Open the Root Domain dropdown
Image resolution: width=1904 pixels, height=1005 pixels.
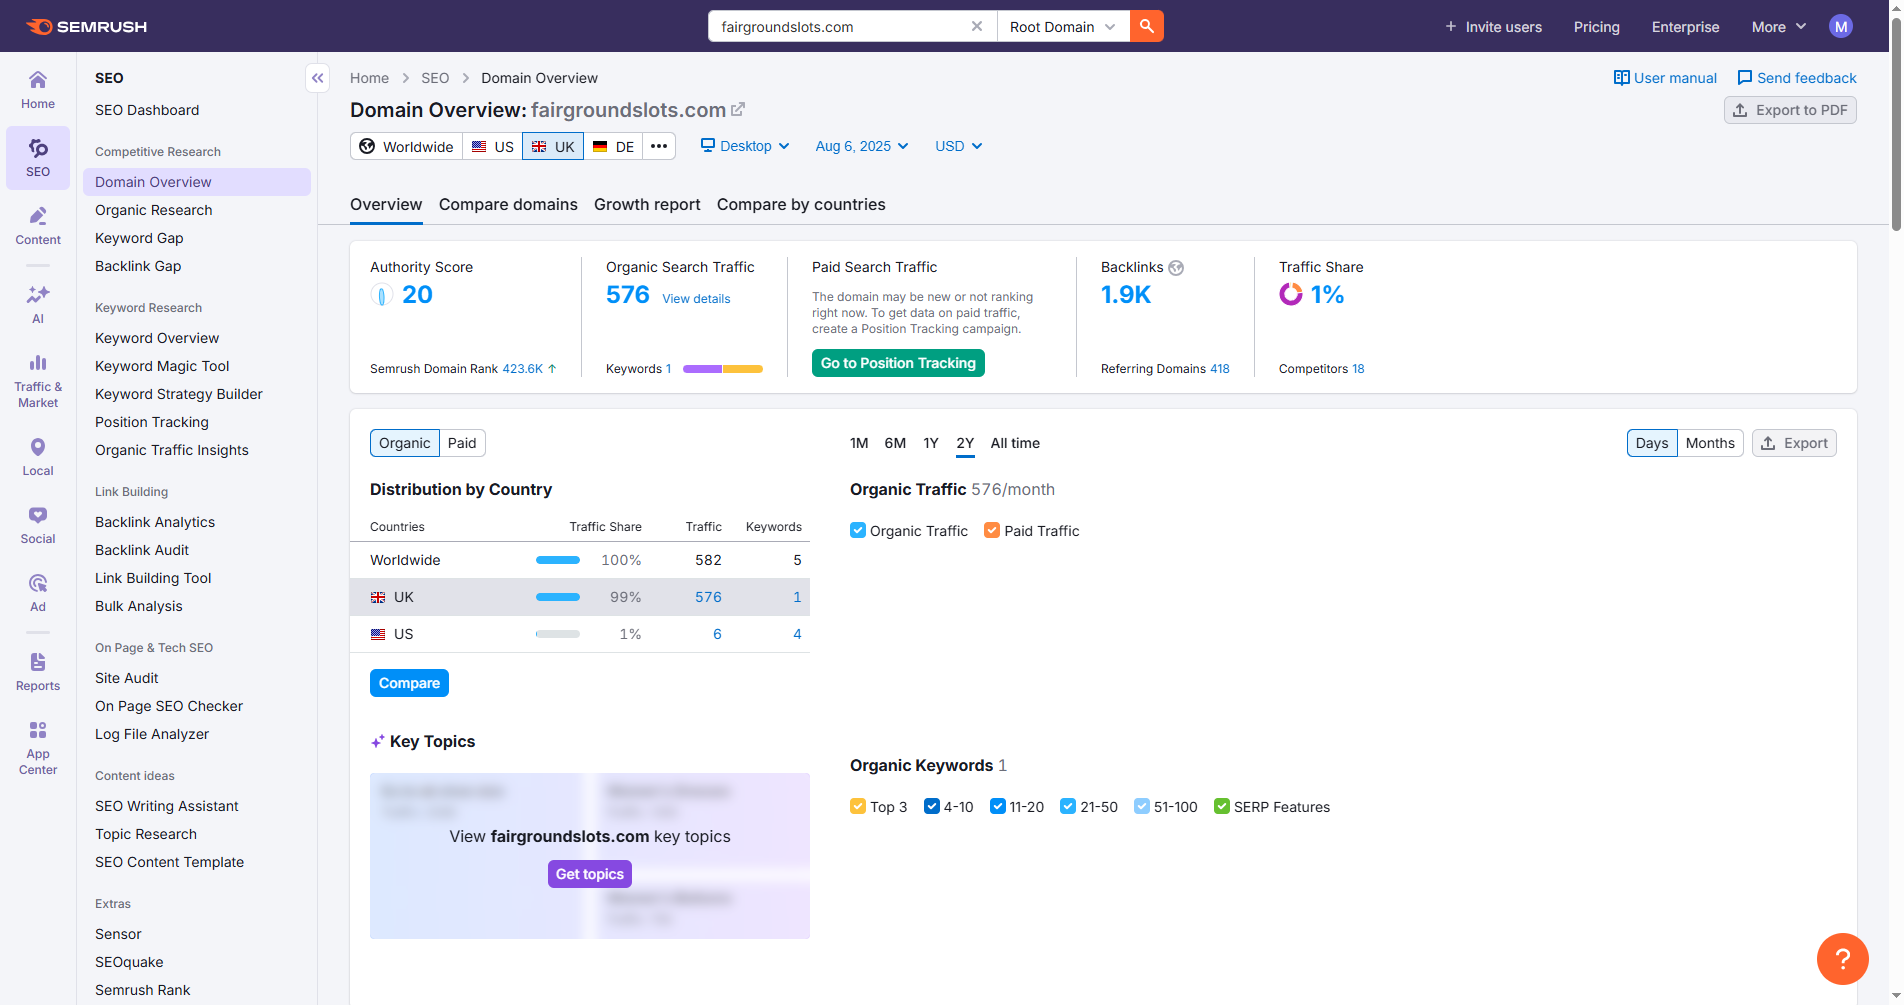1062,27
